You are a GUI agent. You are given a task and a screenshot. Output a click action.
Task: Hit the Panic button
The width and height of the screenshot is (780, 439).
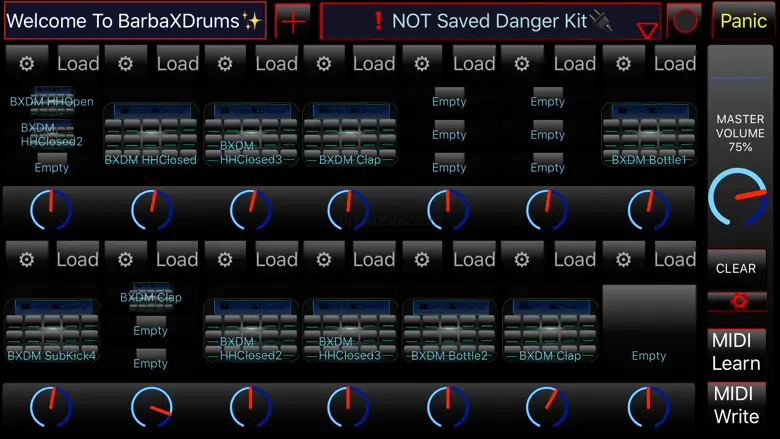coord(743,21)
